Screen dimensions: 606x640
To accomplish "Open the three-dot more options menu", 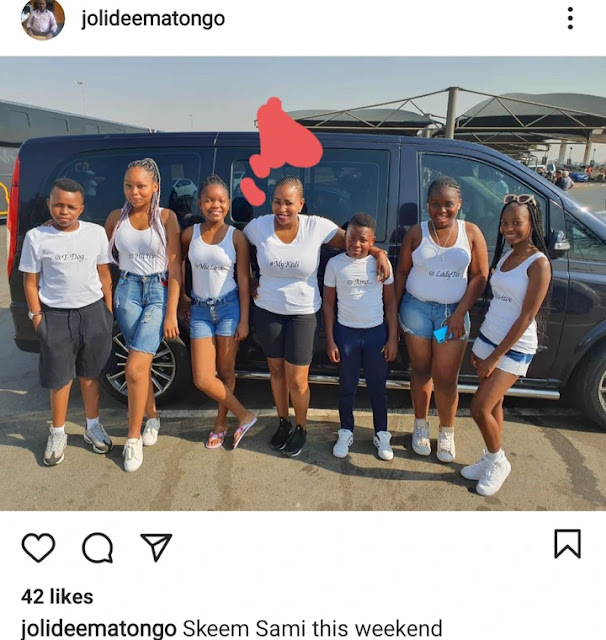I will coord(570,18).
